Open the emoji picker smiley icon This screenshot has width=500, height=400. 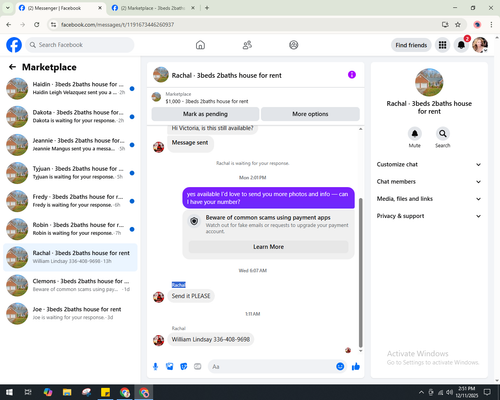340,366
